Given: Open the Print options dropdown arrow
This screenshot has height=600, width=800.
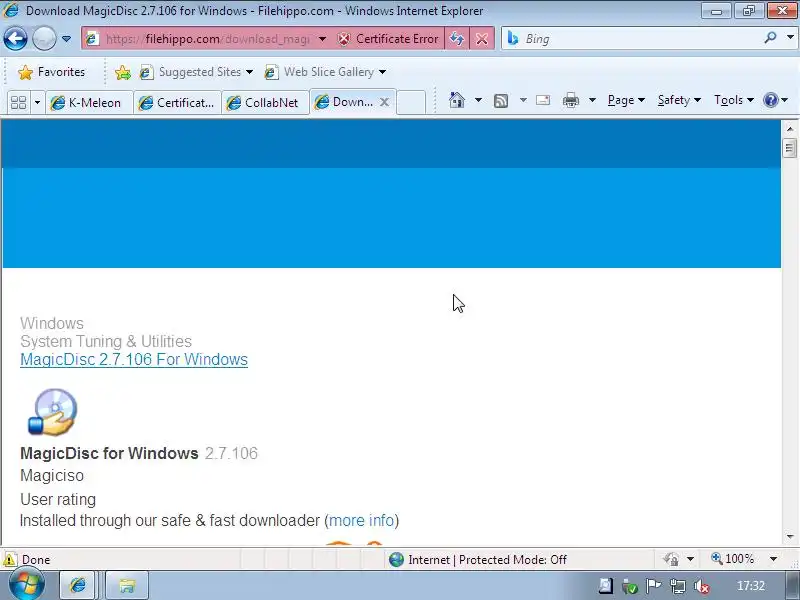Looking at the screenshot, I should [592, 100].
